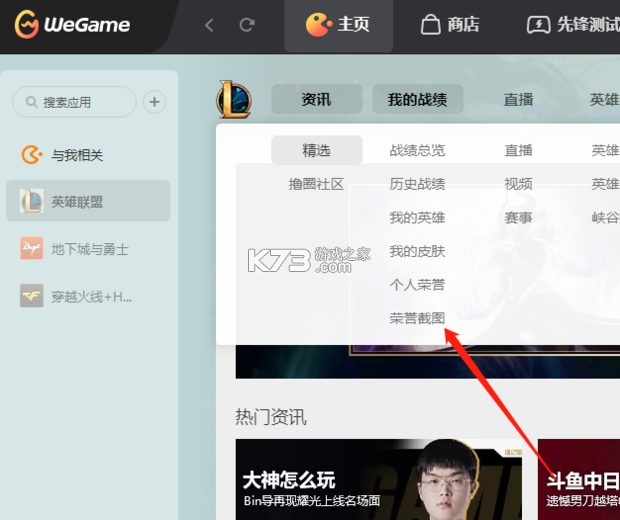Screen dimensions: 620x520
Task: Select 直播 in the dropdown menu
Action: pyautogui.click(x=518, y=150)
